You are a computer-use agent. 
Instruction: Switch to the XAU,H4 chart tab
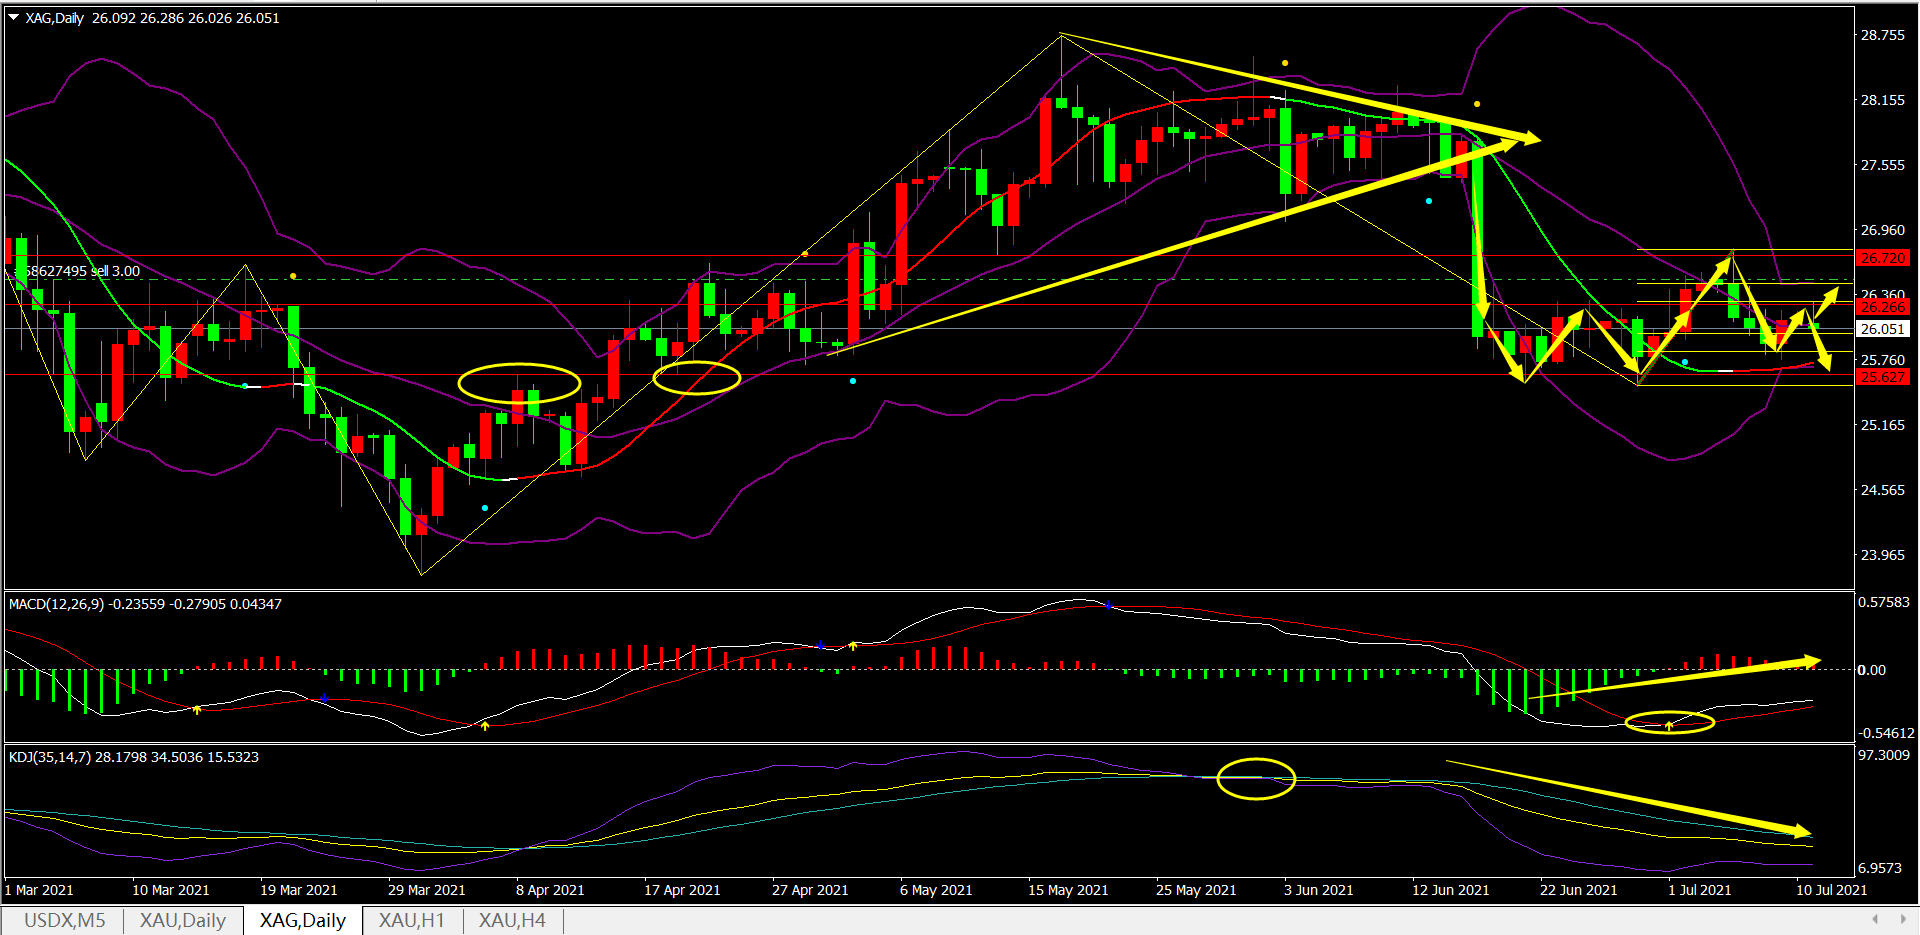click(x=512, y=920)
